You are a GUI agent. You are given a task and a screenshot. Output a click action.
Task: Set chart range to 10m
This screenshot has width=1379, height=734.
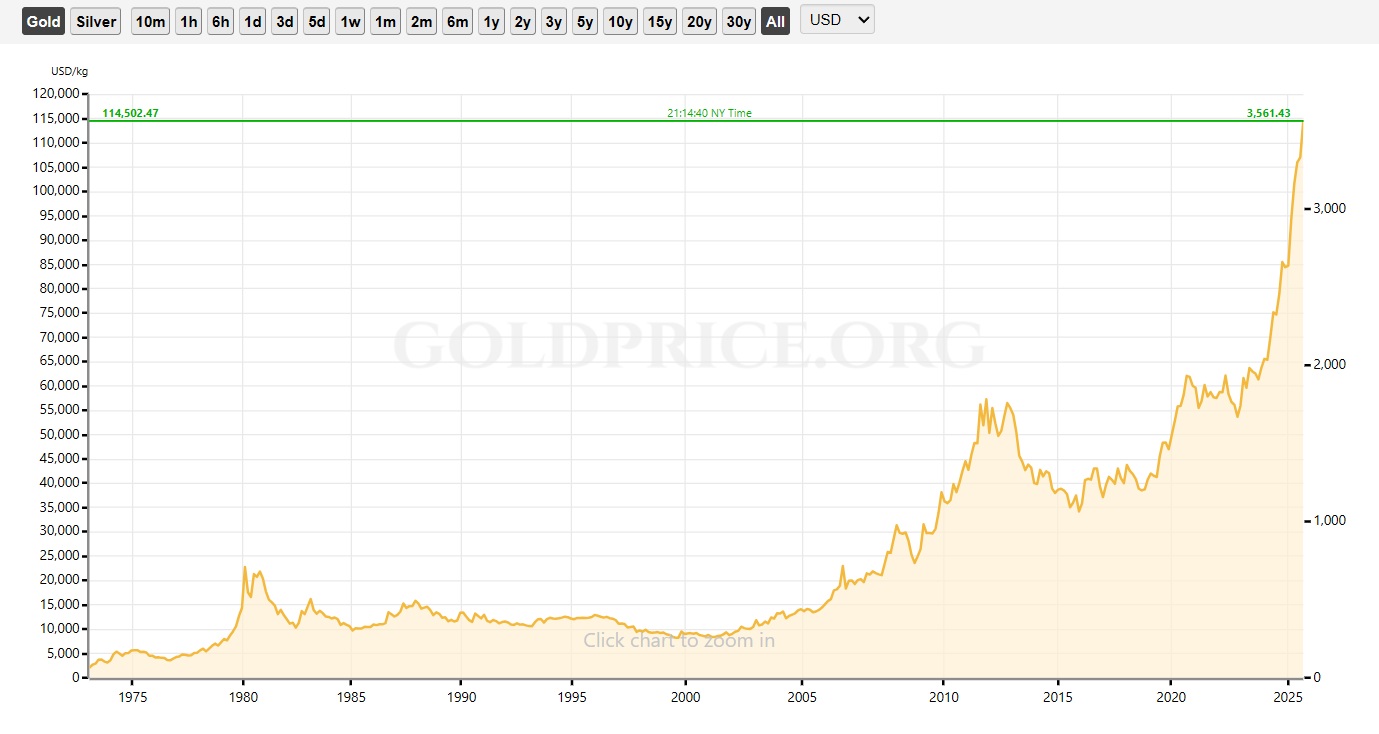pos(150,21)
